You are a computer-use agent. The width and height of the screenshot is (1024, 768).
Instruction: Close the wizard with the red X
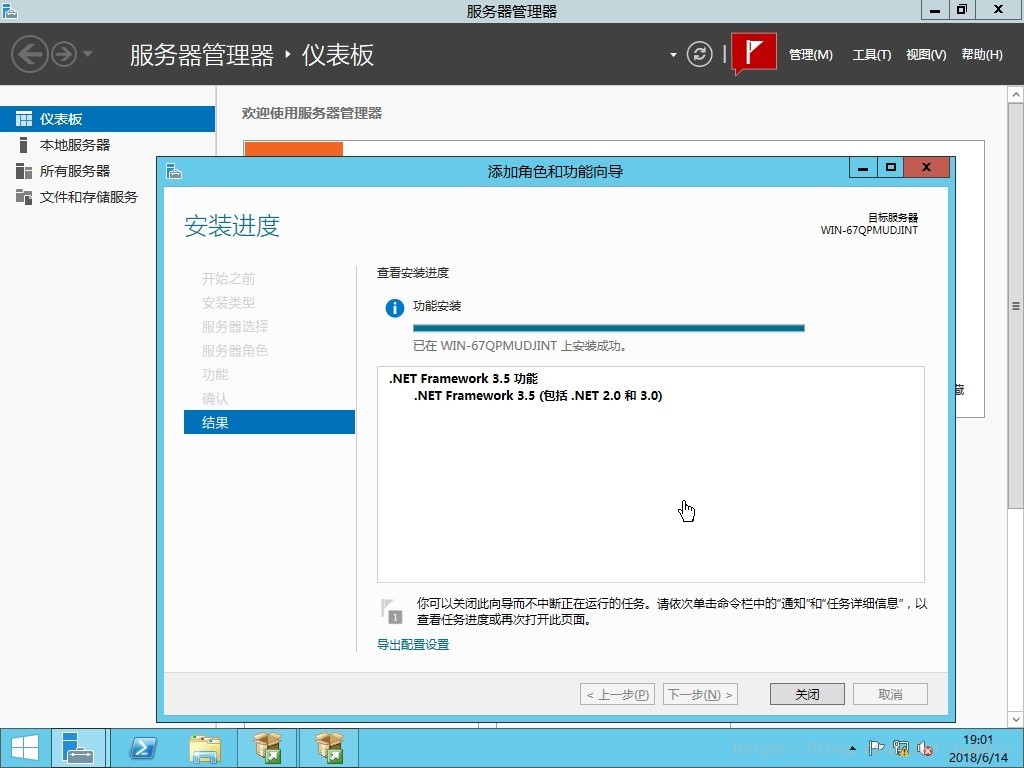click(927, 168)
